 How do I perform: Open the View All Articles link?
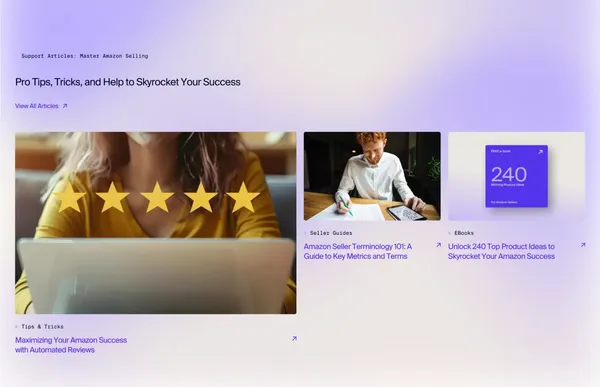[x=37, y=106]
